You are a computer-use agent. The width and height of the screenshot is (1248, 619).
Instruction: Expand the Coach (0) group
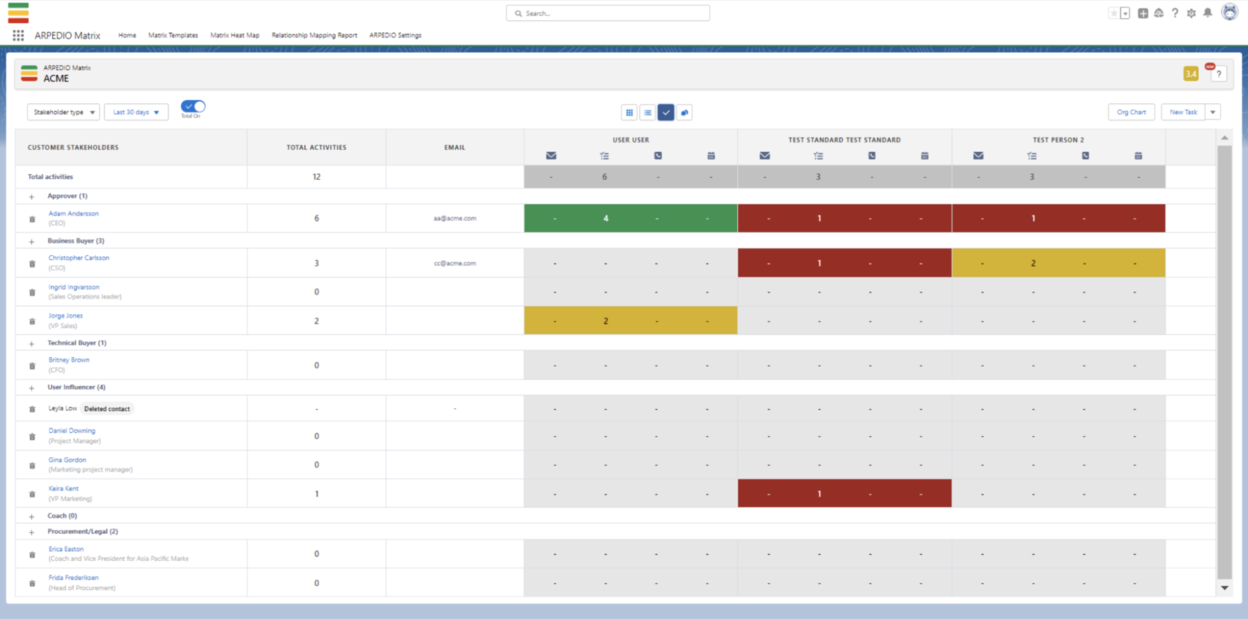point(31,516)
